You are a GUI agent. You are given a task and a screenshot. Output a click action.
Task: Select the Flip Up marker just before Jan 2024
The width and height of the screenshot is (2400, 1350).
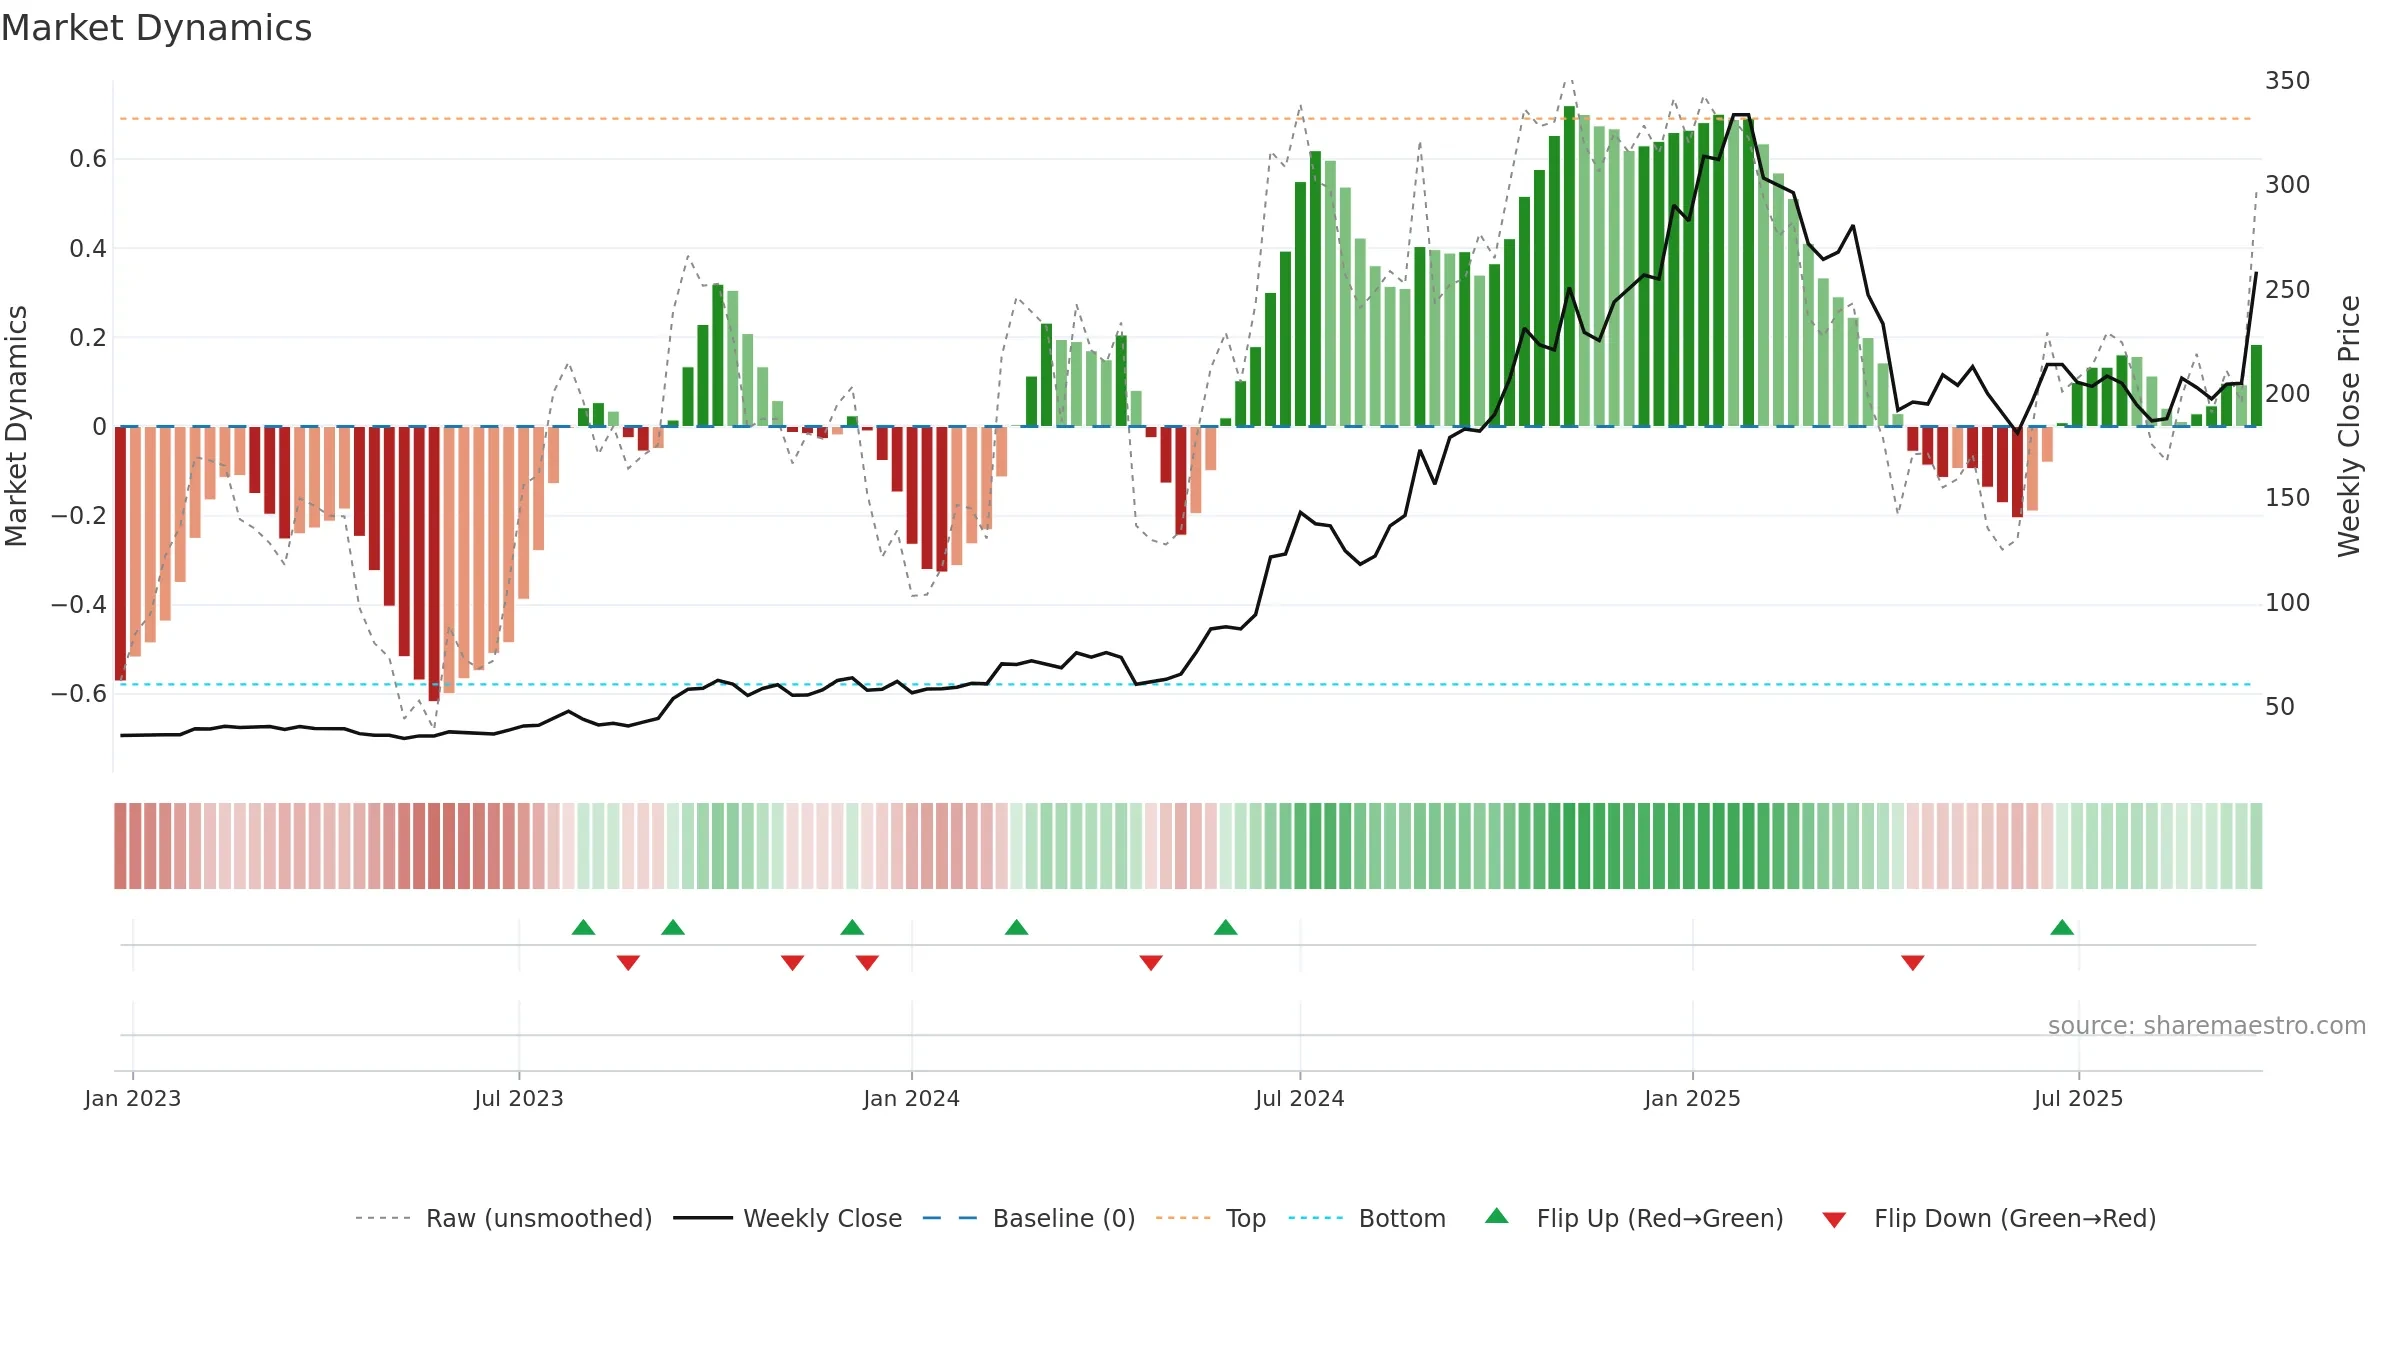pyautogui.click(x=852, y=927)
